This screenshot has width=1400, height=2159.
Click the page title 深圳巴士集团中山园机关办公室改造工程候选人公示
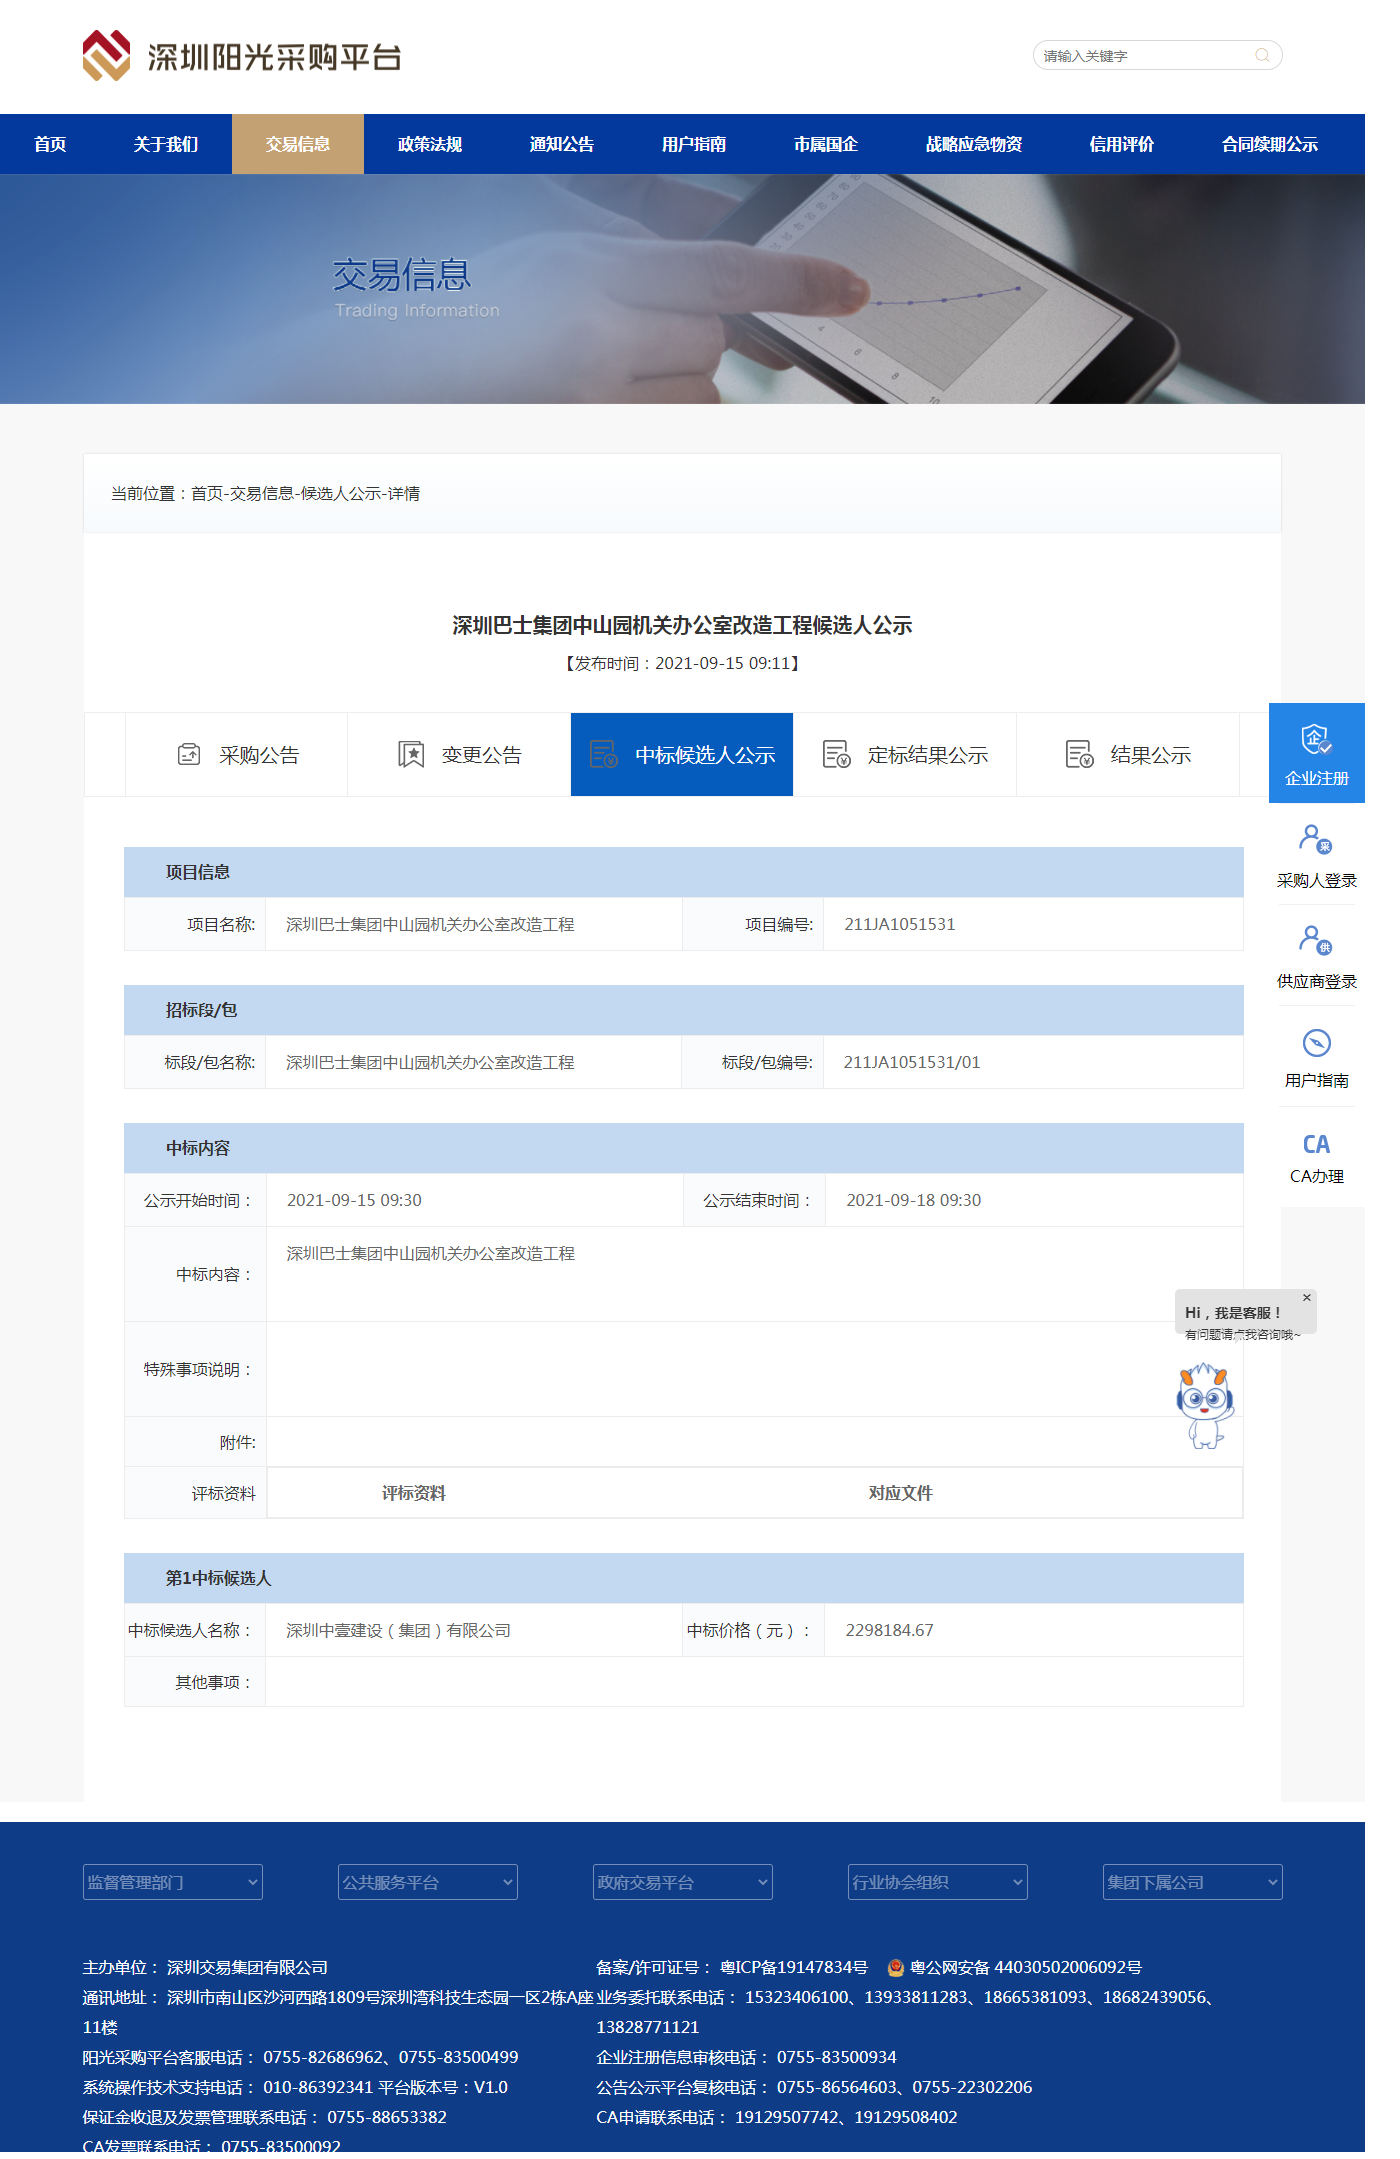point(682,625)
